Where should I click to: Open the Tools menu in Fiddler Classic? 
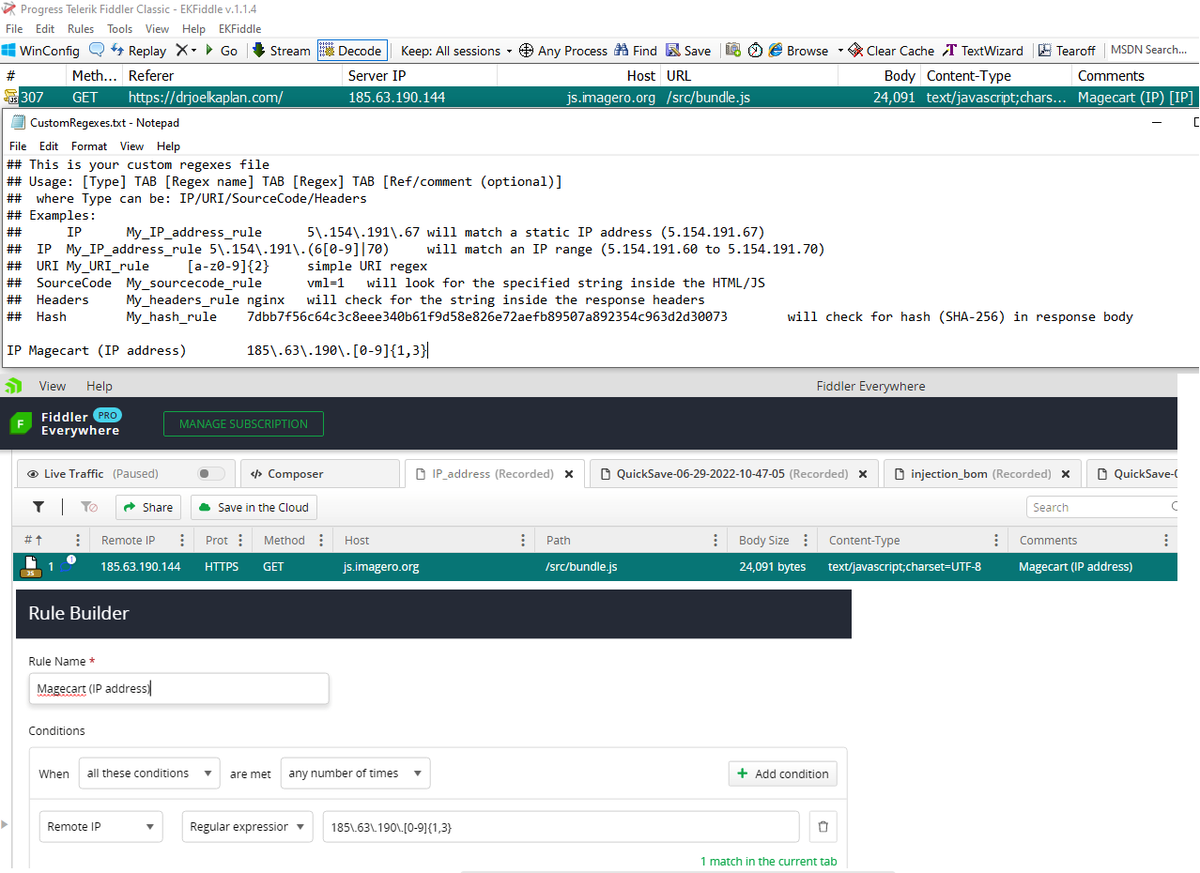click(x=120, y=29)
